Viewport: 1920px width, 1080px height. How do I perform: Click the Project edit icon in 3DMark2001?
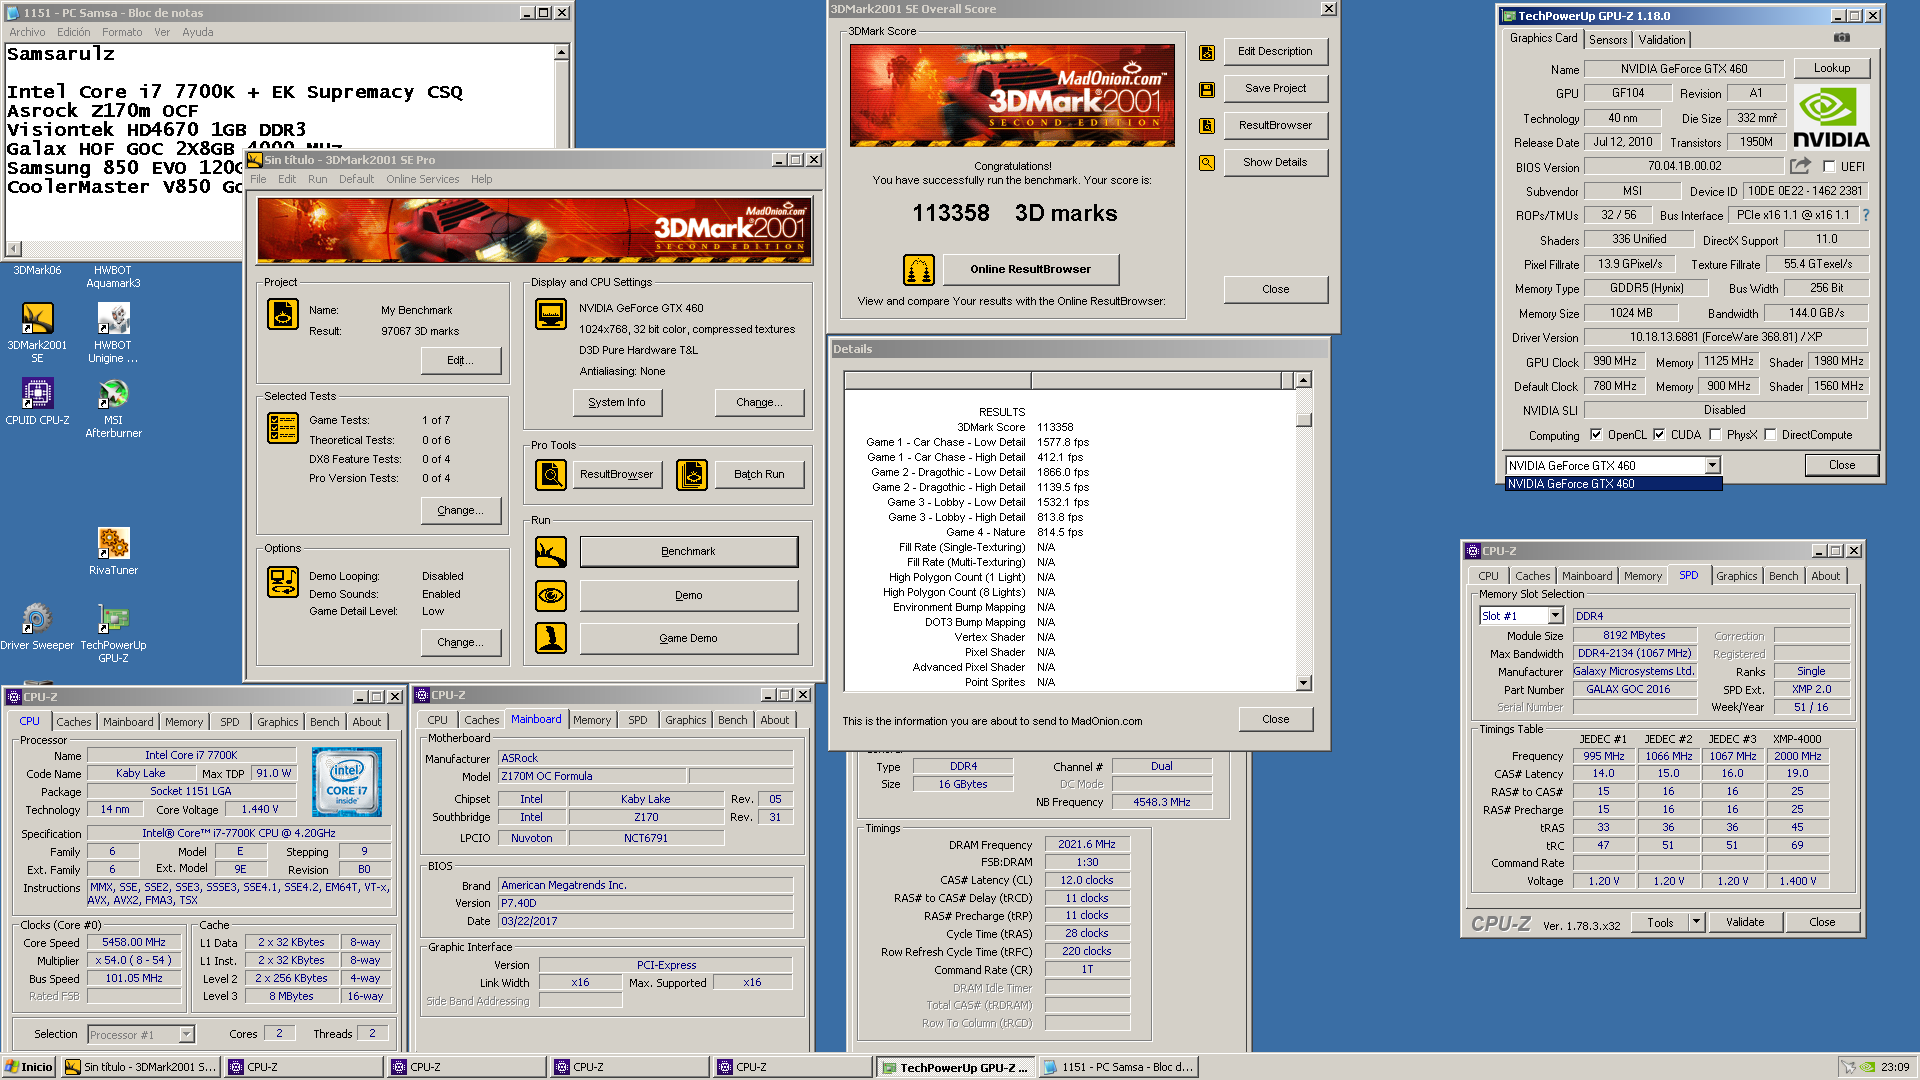coord(283,314)
